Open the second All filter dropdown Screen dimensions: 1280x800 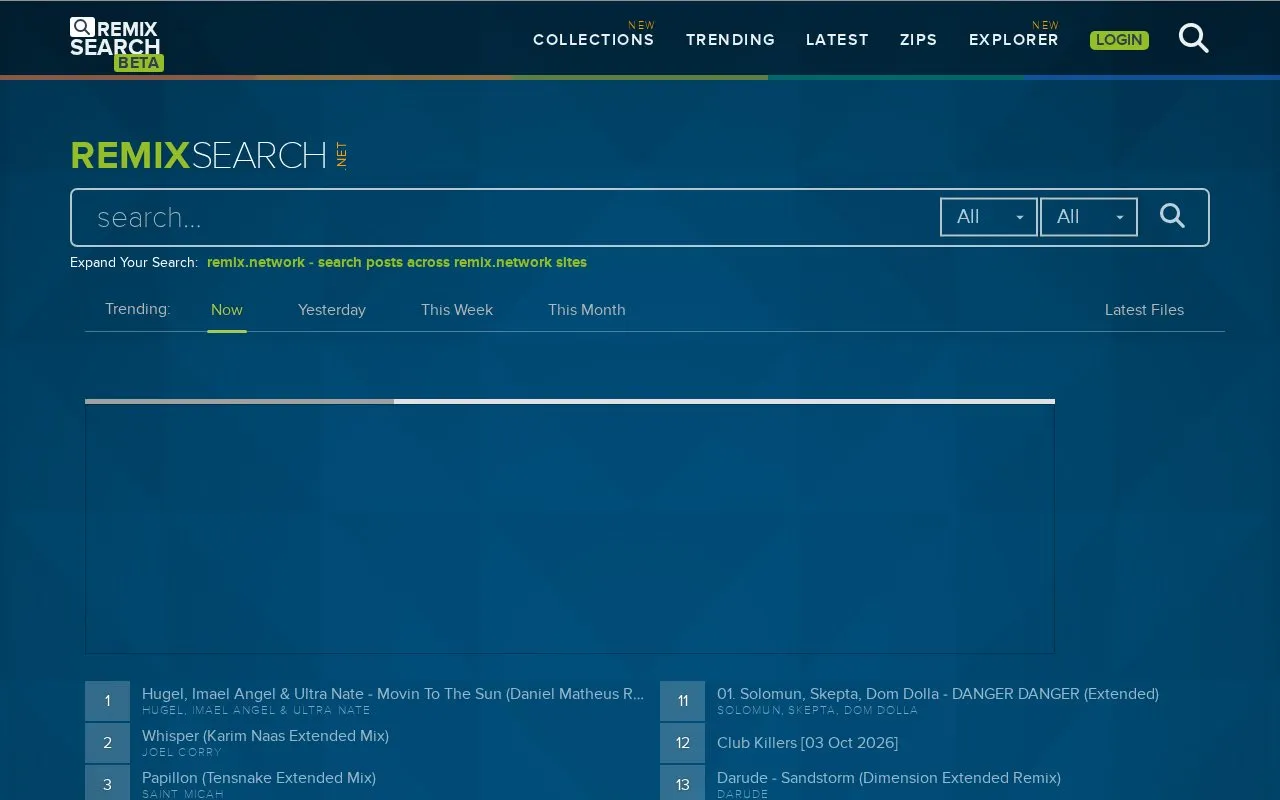click(1088, 217)
